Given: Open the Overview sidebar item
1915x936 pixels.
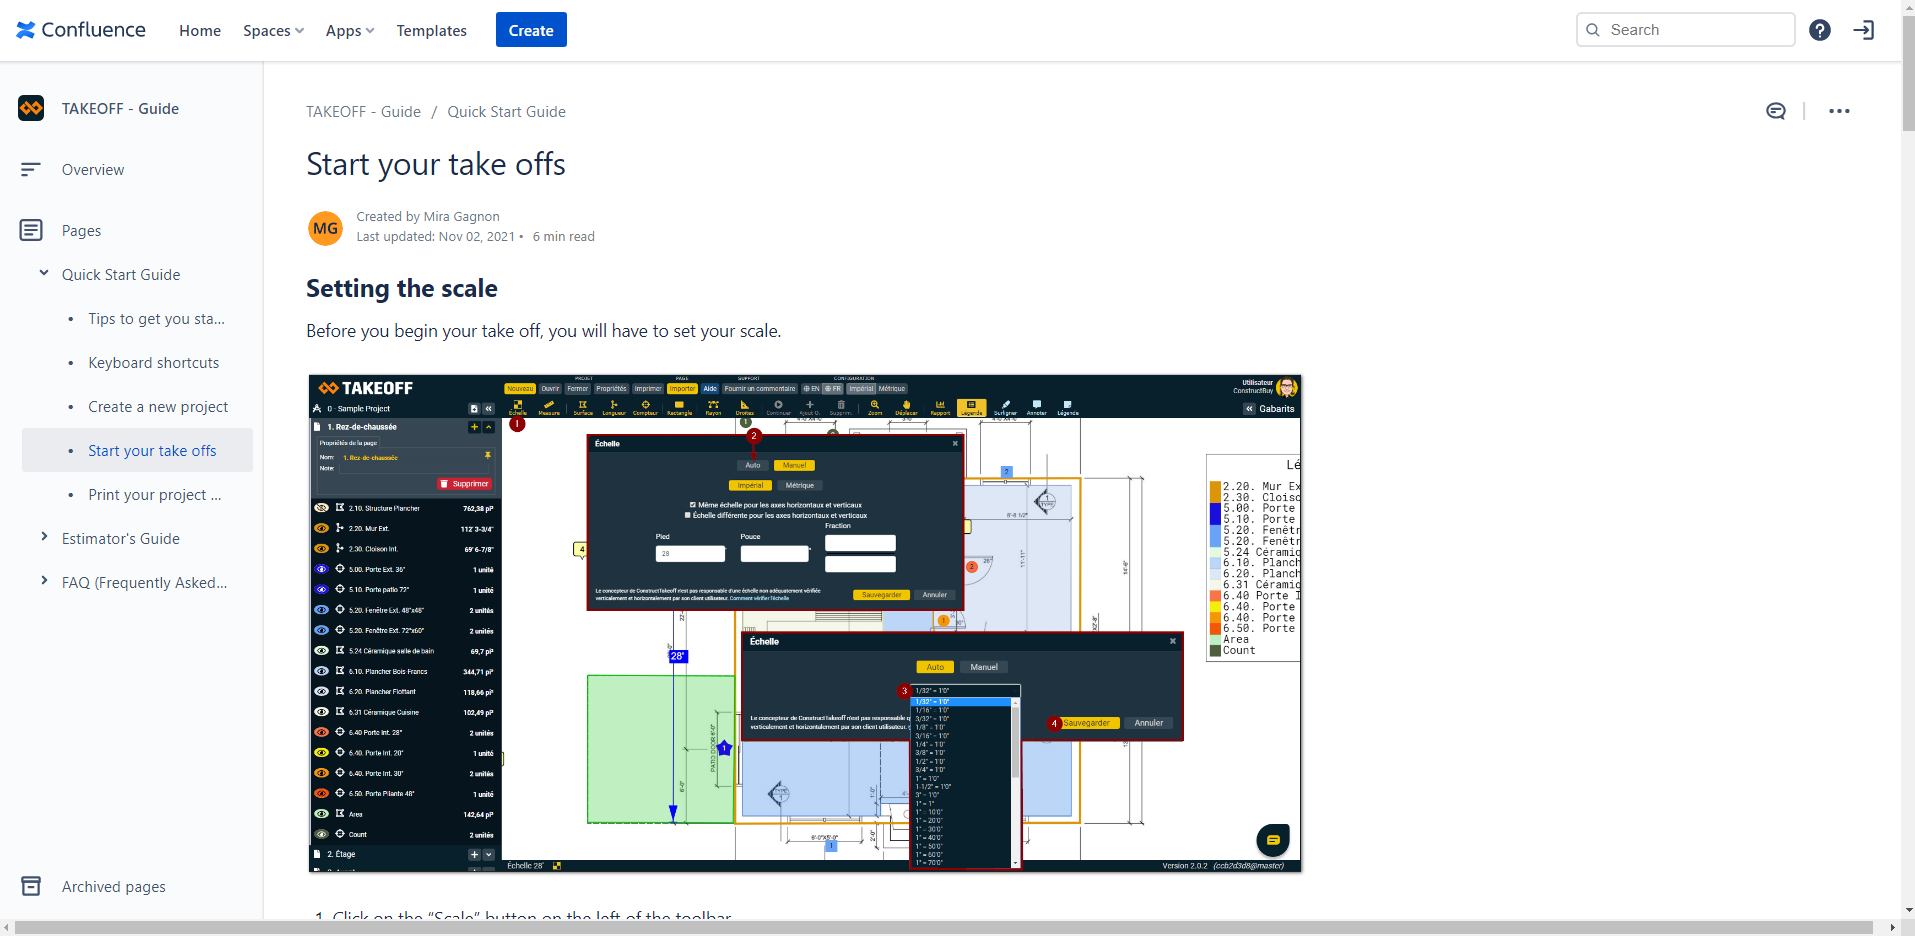Looking at the screenshot, I should [93, 170].
